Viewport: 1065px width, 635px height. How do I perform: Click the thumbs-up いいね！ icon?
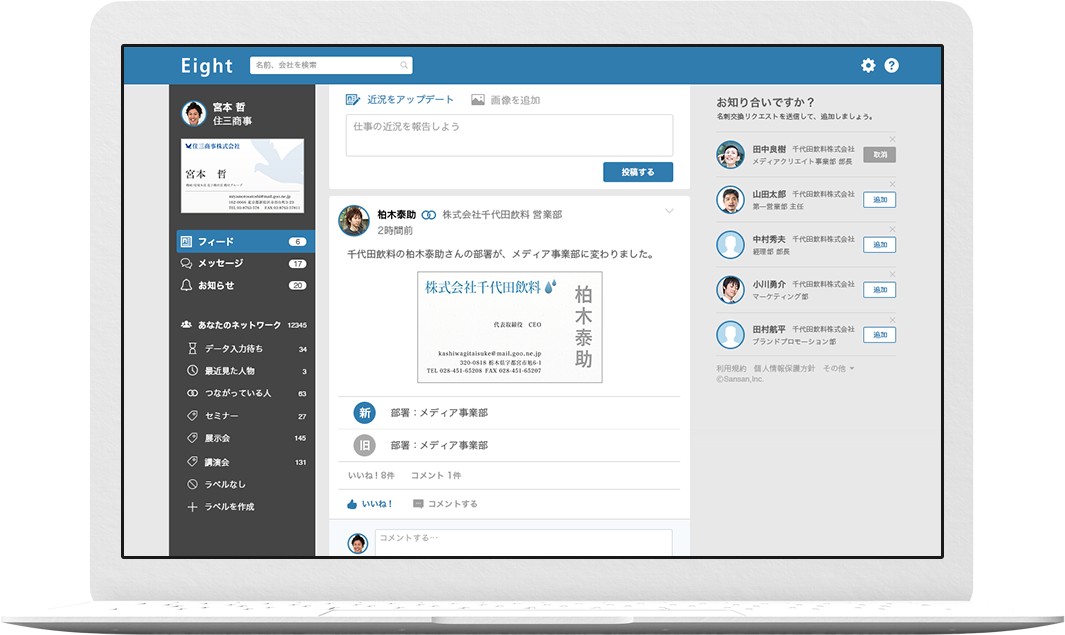click(352, 504)
